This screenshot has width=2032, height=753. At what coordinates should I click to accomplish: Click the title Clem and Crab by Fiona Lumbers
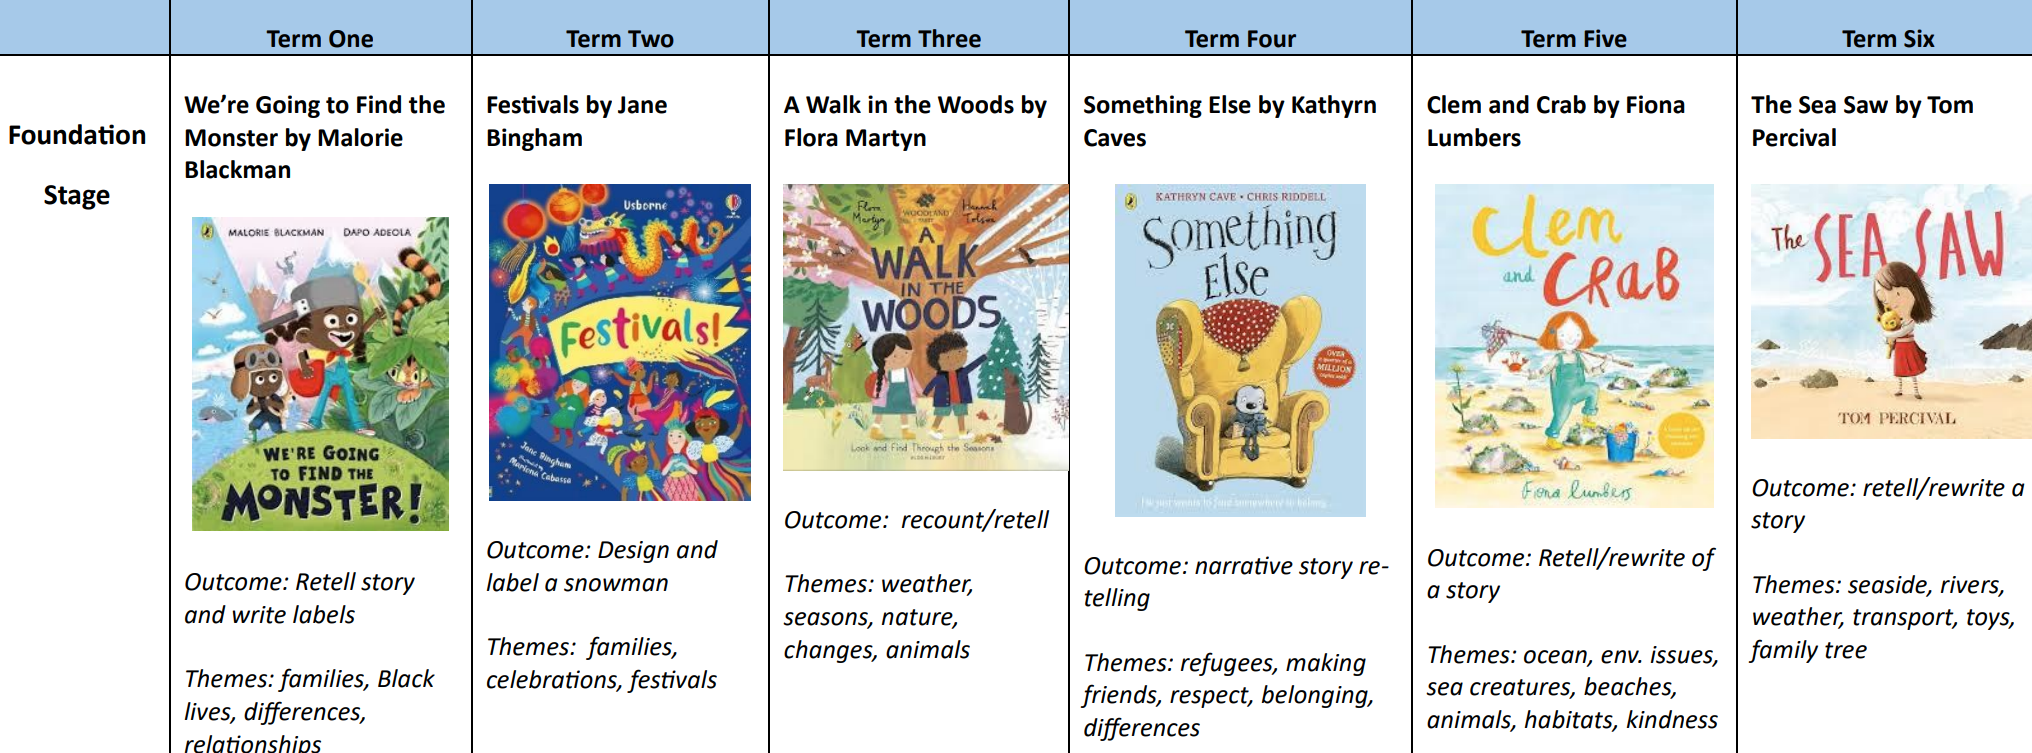click(1555, 121)
